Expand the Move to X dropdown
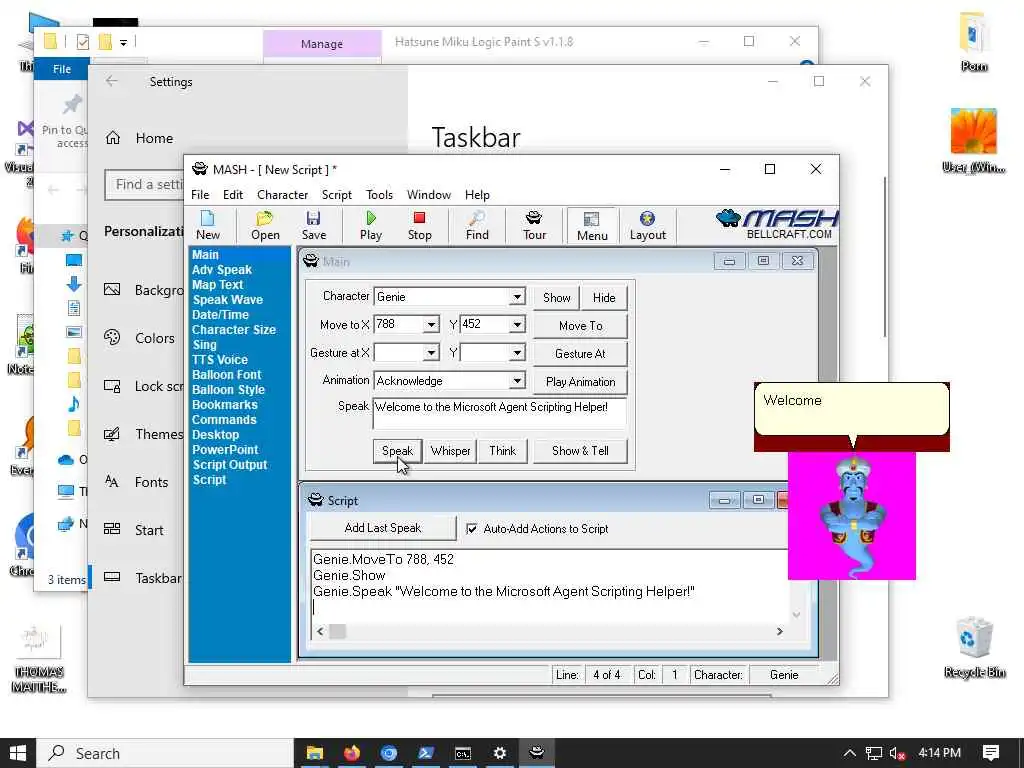The height and width of the screenshot is (768, 1024). click(431, 325)
